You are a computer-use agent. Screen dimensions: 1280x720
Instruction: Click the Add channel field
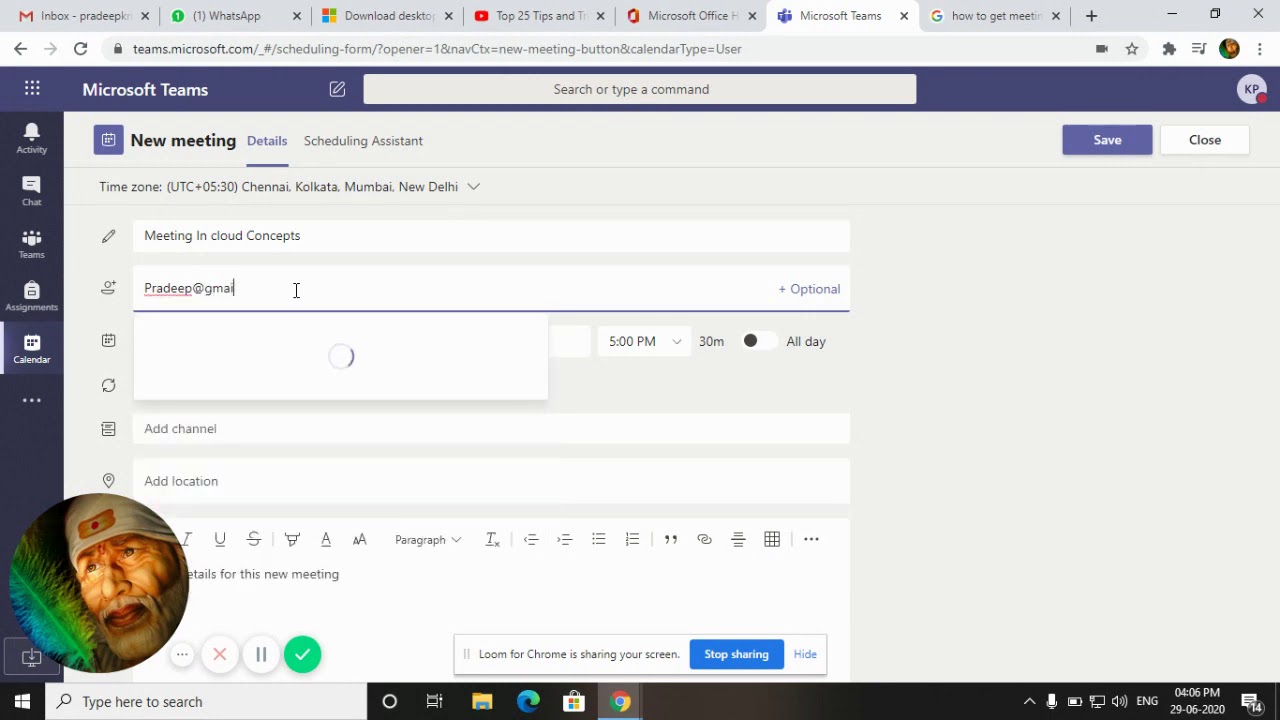(x=491, y=429)
